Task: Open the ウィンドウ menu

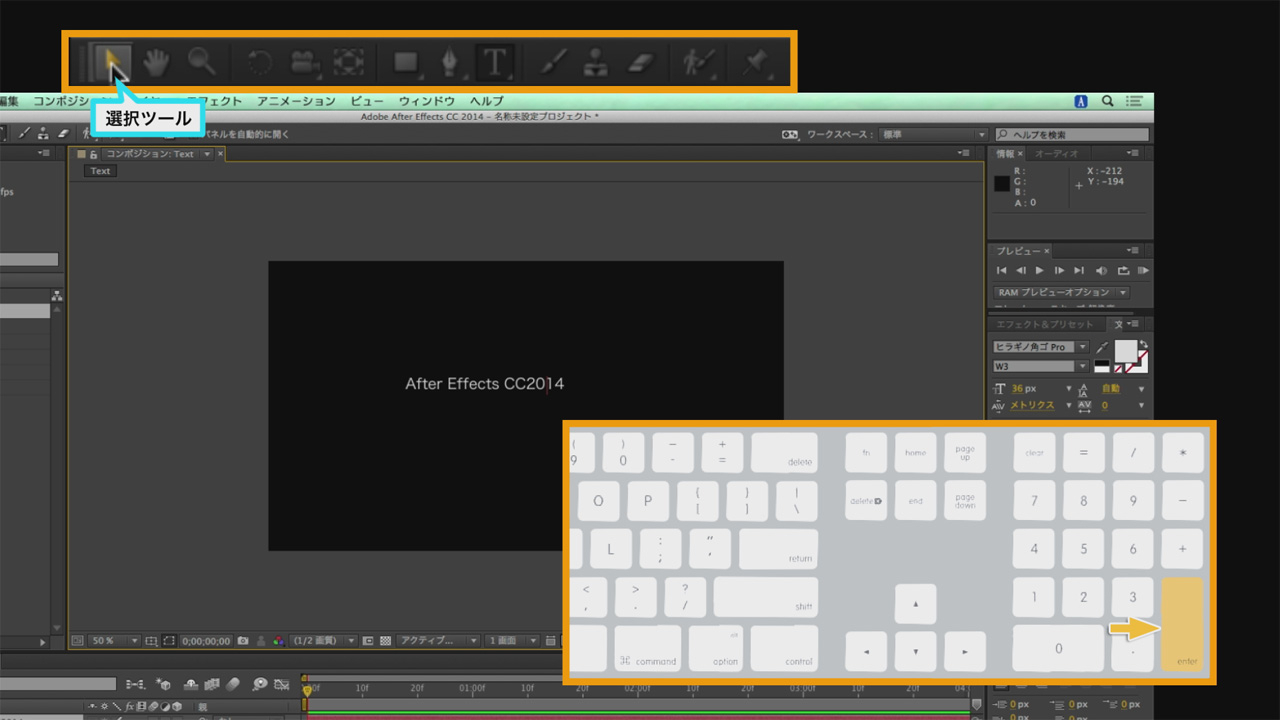Action: (x=427, y=101)
